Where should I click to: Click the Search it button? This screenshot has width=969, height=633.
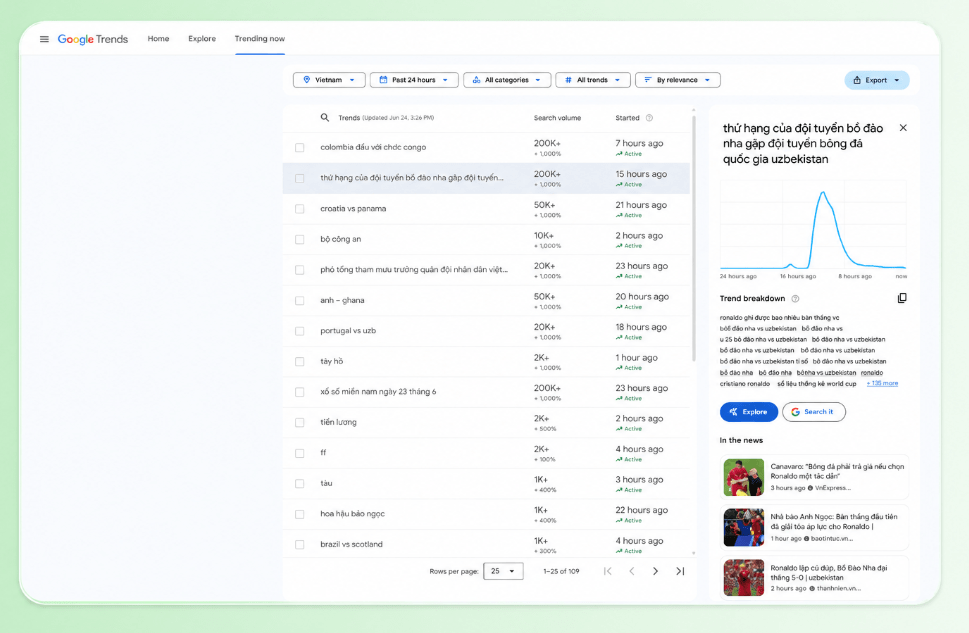pos(813,412)
